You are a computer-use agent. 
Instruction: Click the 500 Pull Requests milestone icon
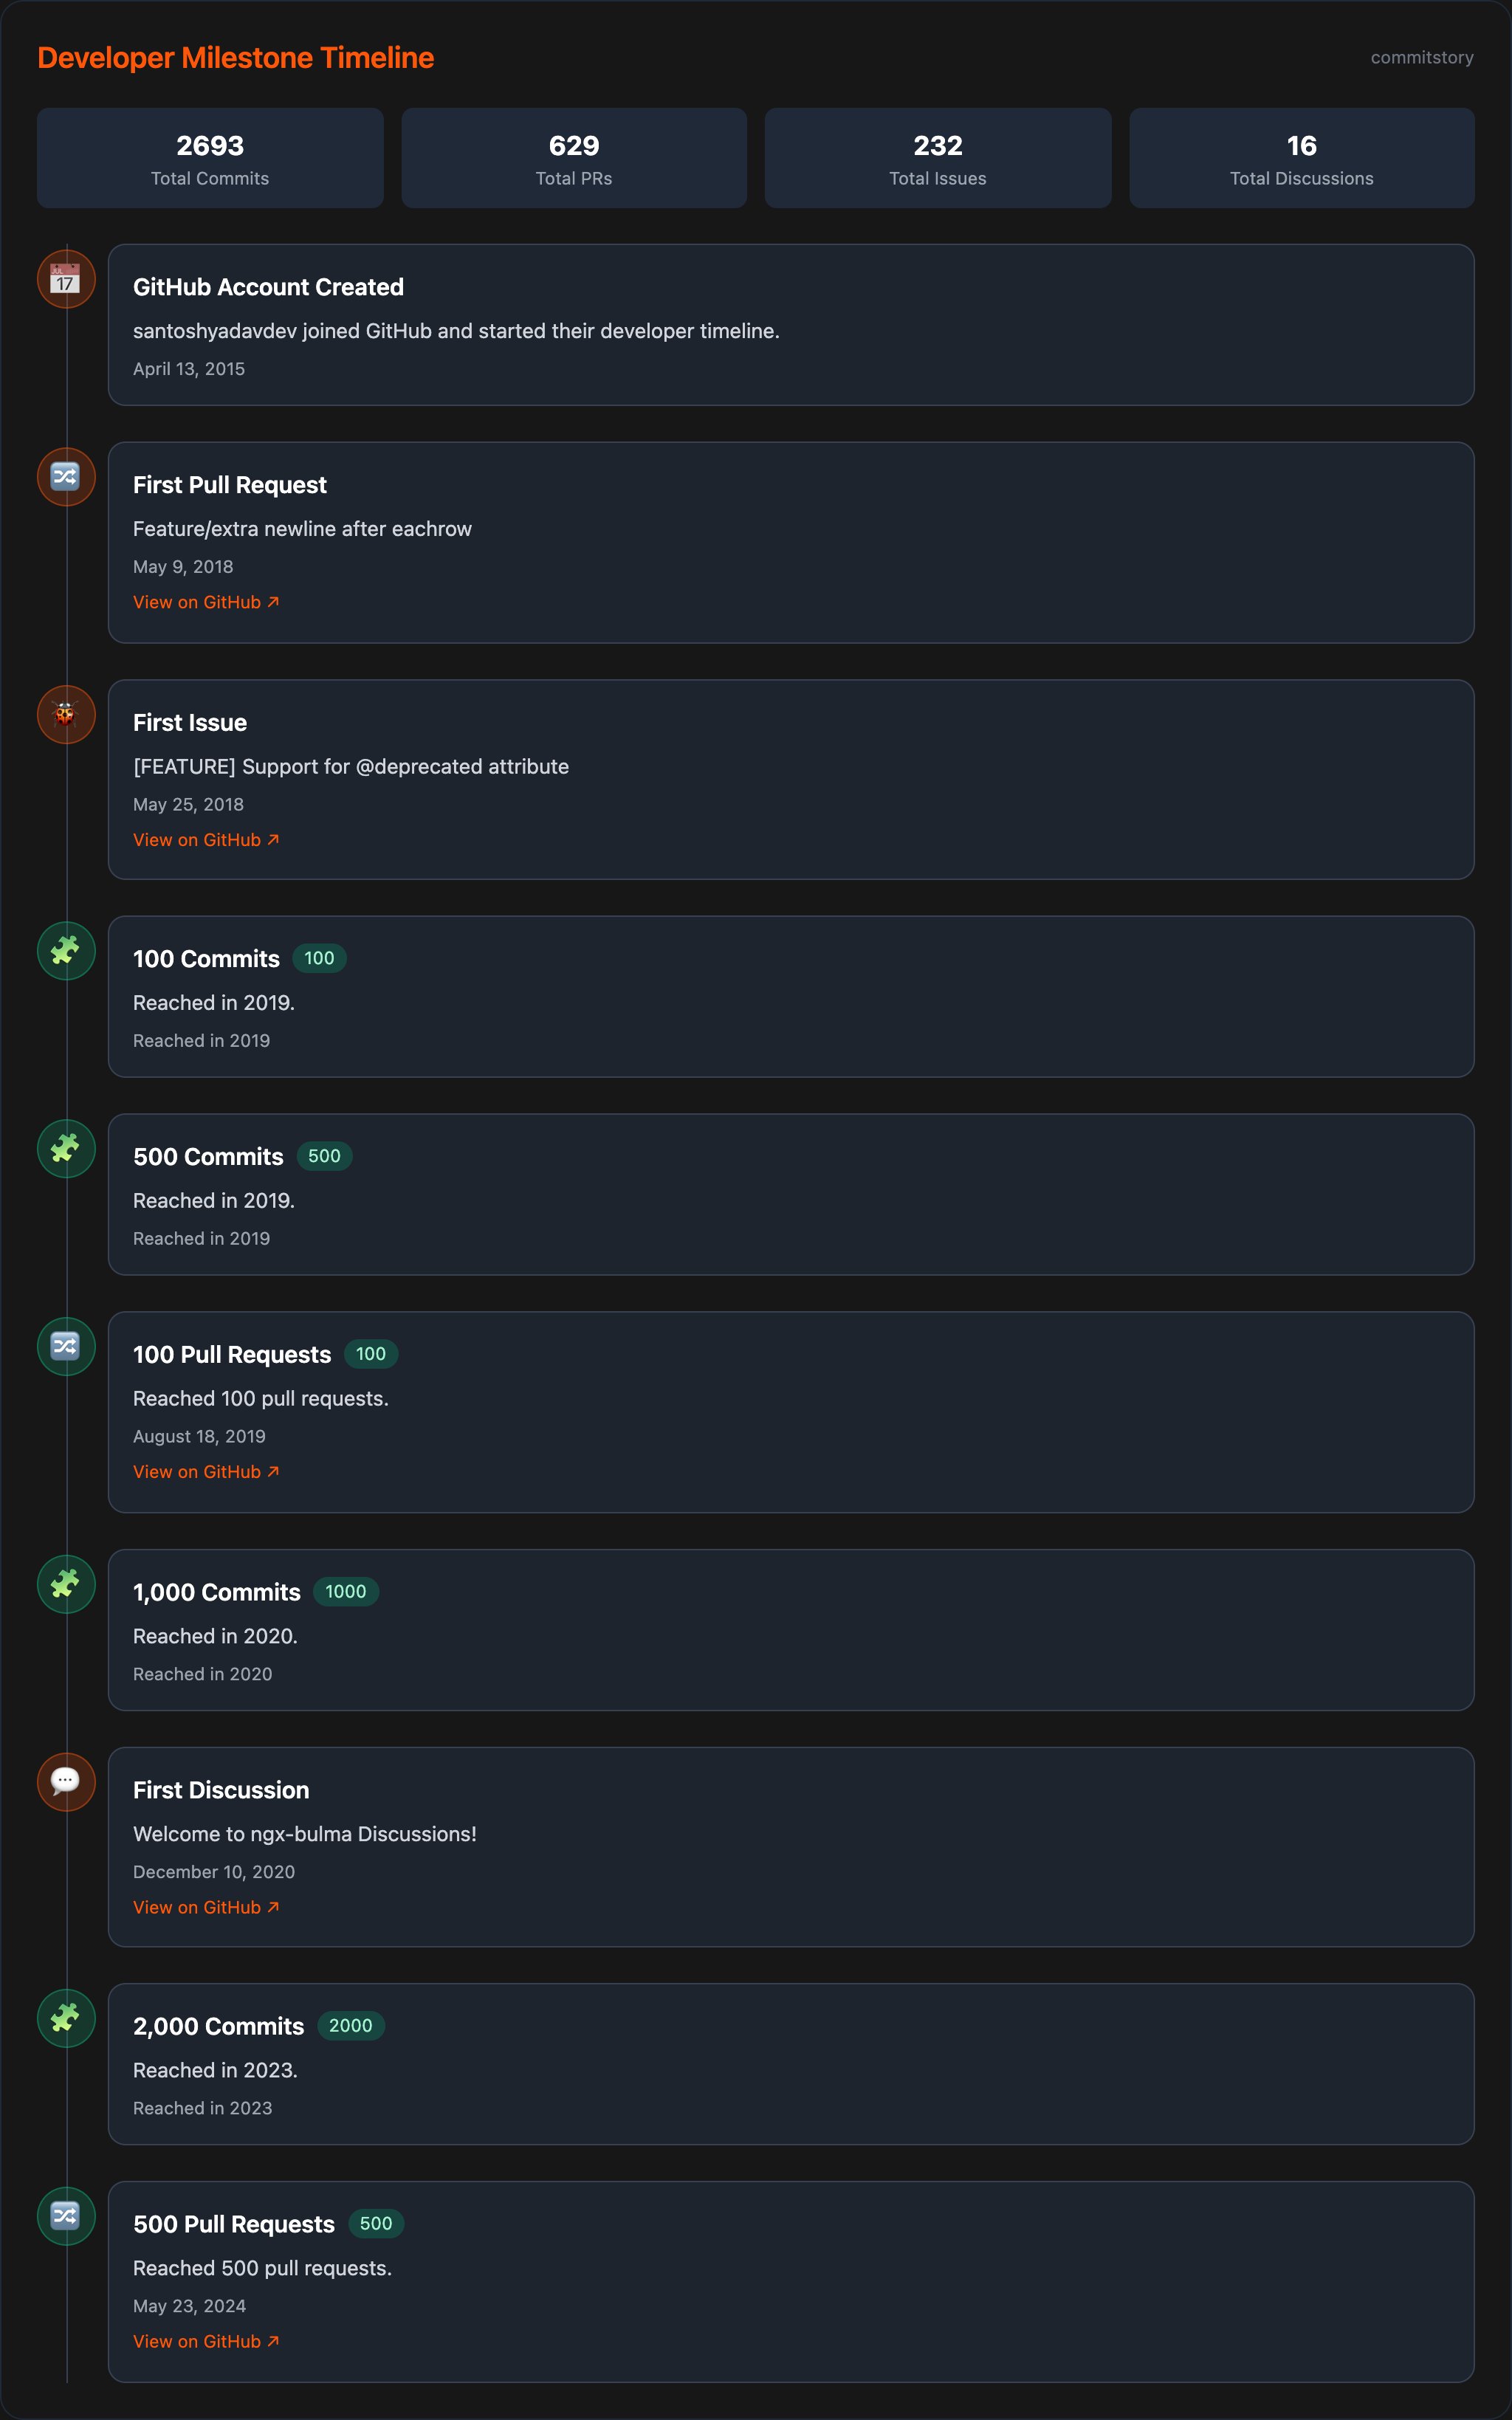point(66,2216)
